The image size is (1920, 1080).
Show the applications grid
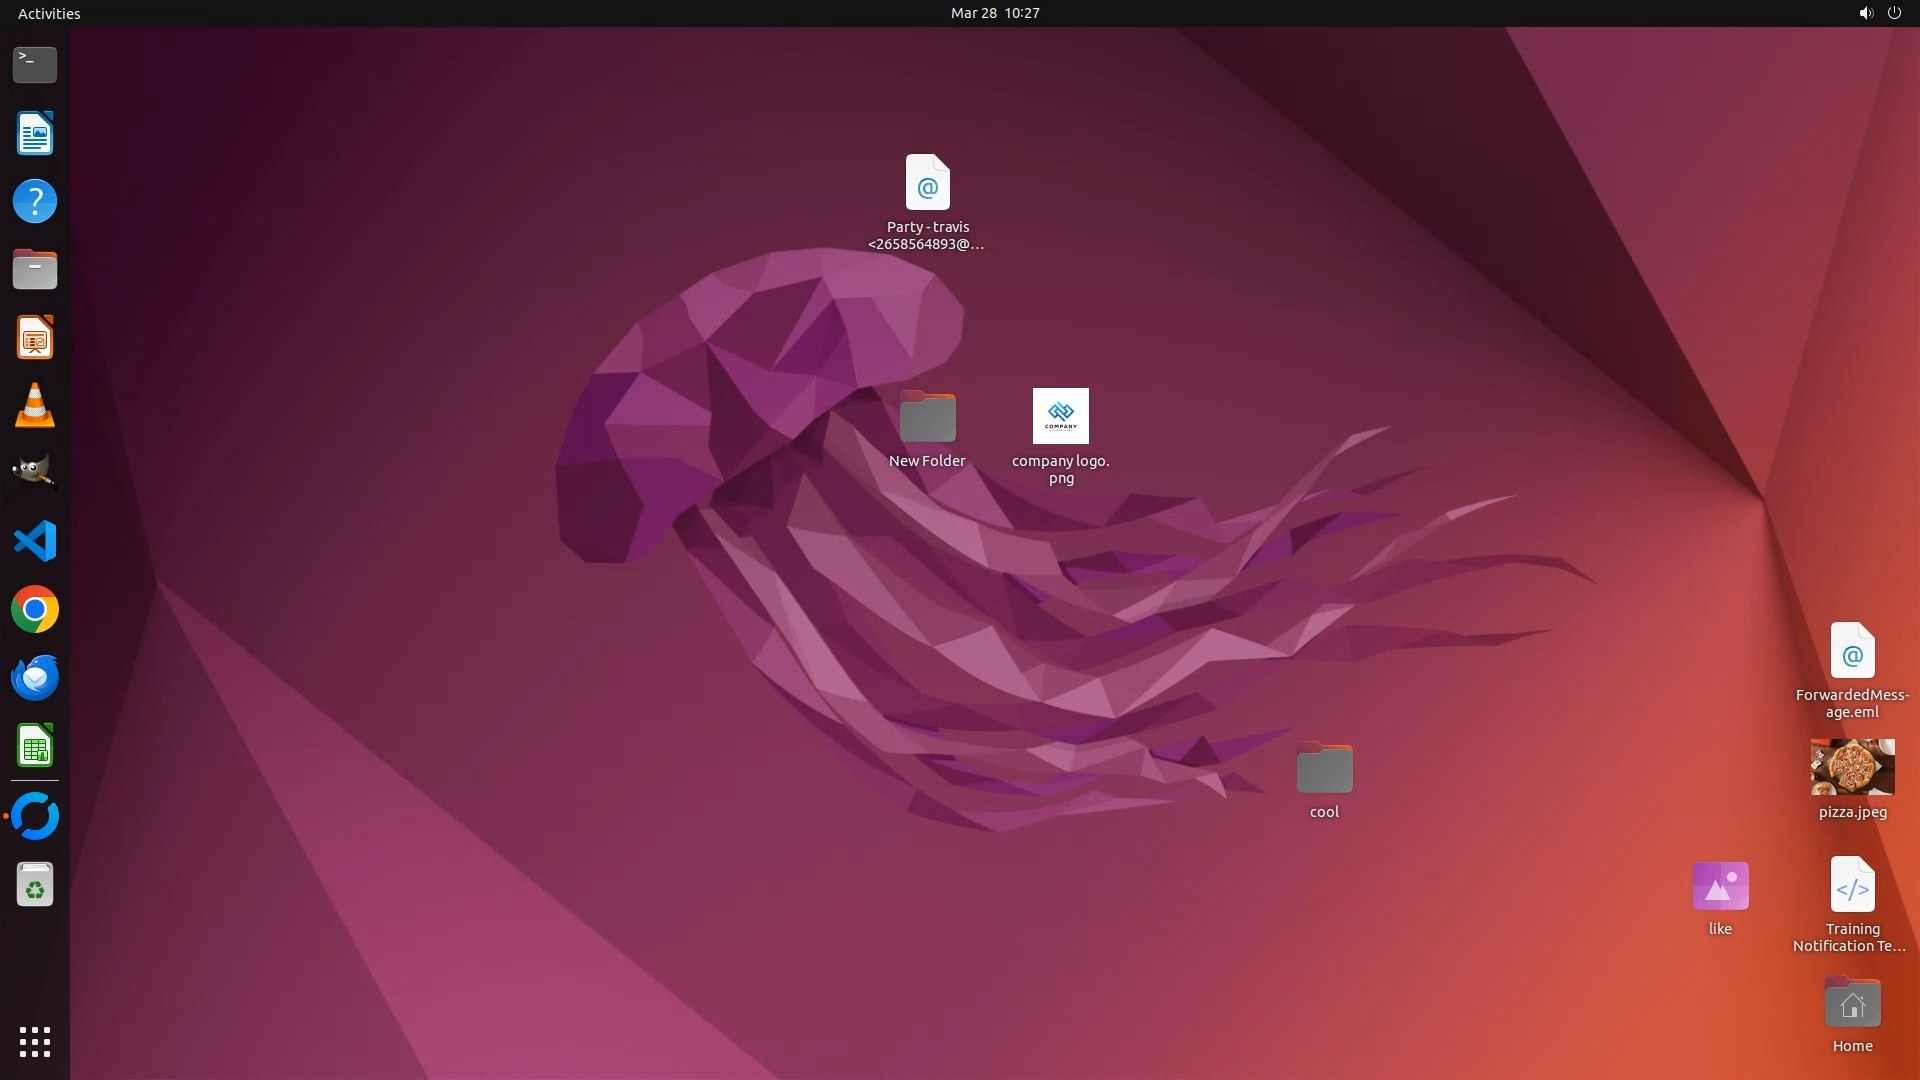coord(35,1042)
